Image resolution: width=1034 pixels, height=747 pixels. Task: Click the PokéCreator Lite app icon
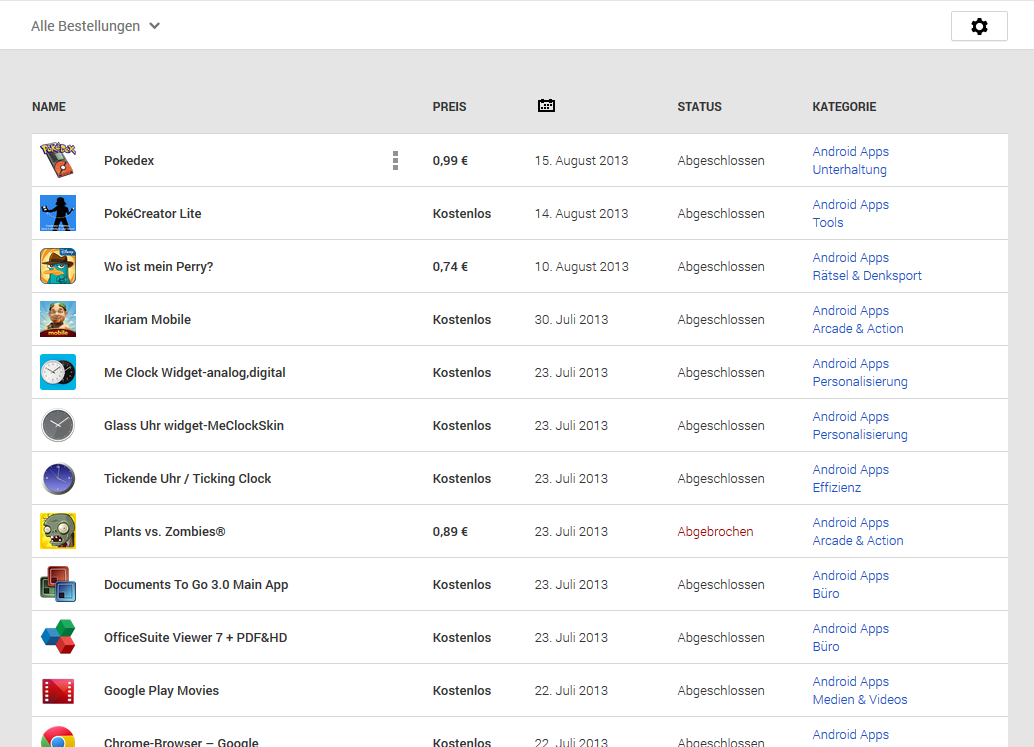(x=57, y=213)
